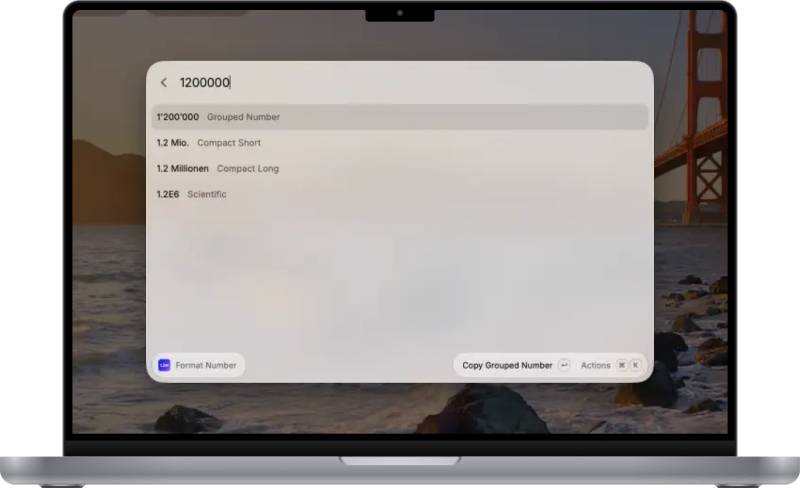Select the Grouped Number result row
The image size is (800, 488).
[x=399, y=117]
